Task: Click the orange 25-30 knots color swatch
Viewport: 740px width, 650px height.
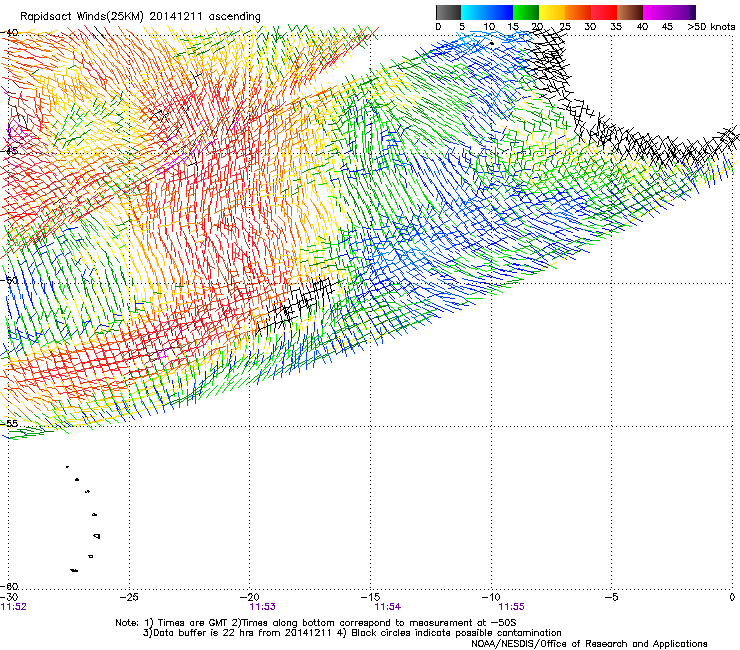Action: coord(578,12)
